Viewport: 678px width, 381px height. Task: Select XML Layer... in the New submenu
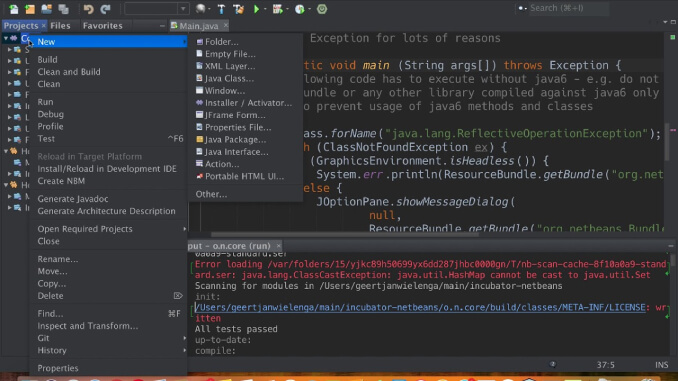coord(245,66)
